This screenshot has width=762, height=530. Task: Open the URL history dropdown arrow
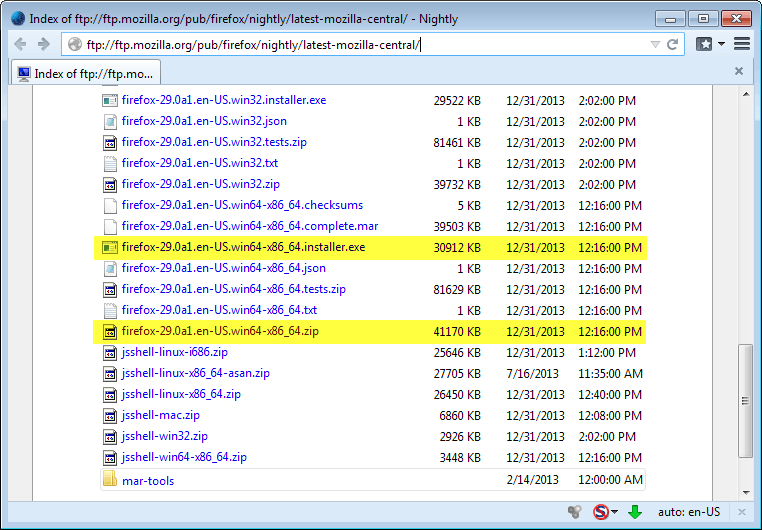coord(655,45)
